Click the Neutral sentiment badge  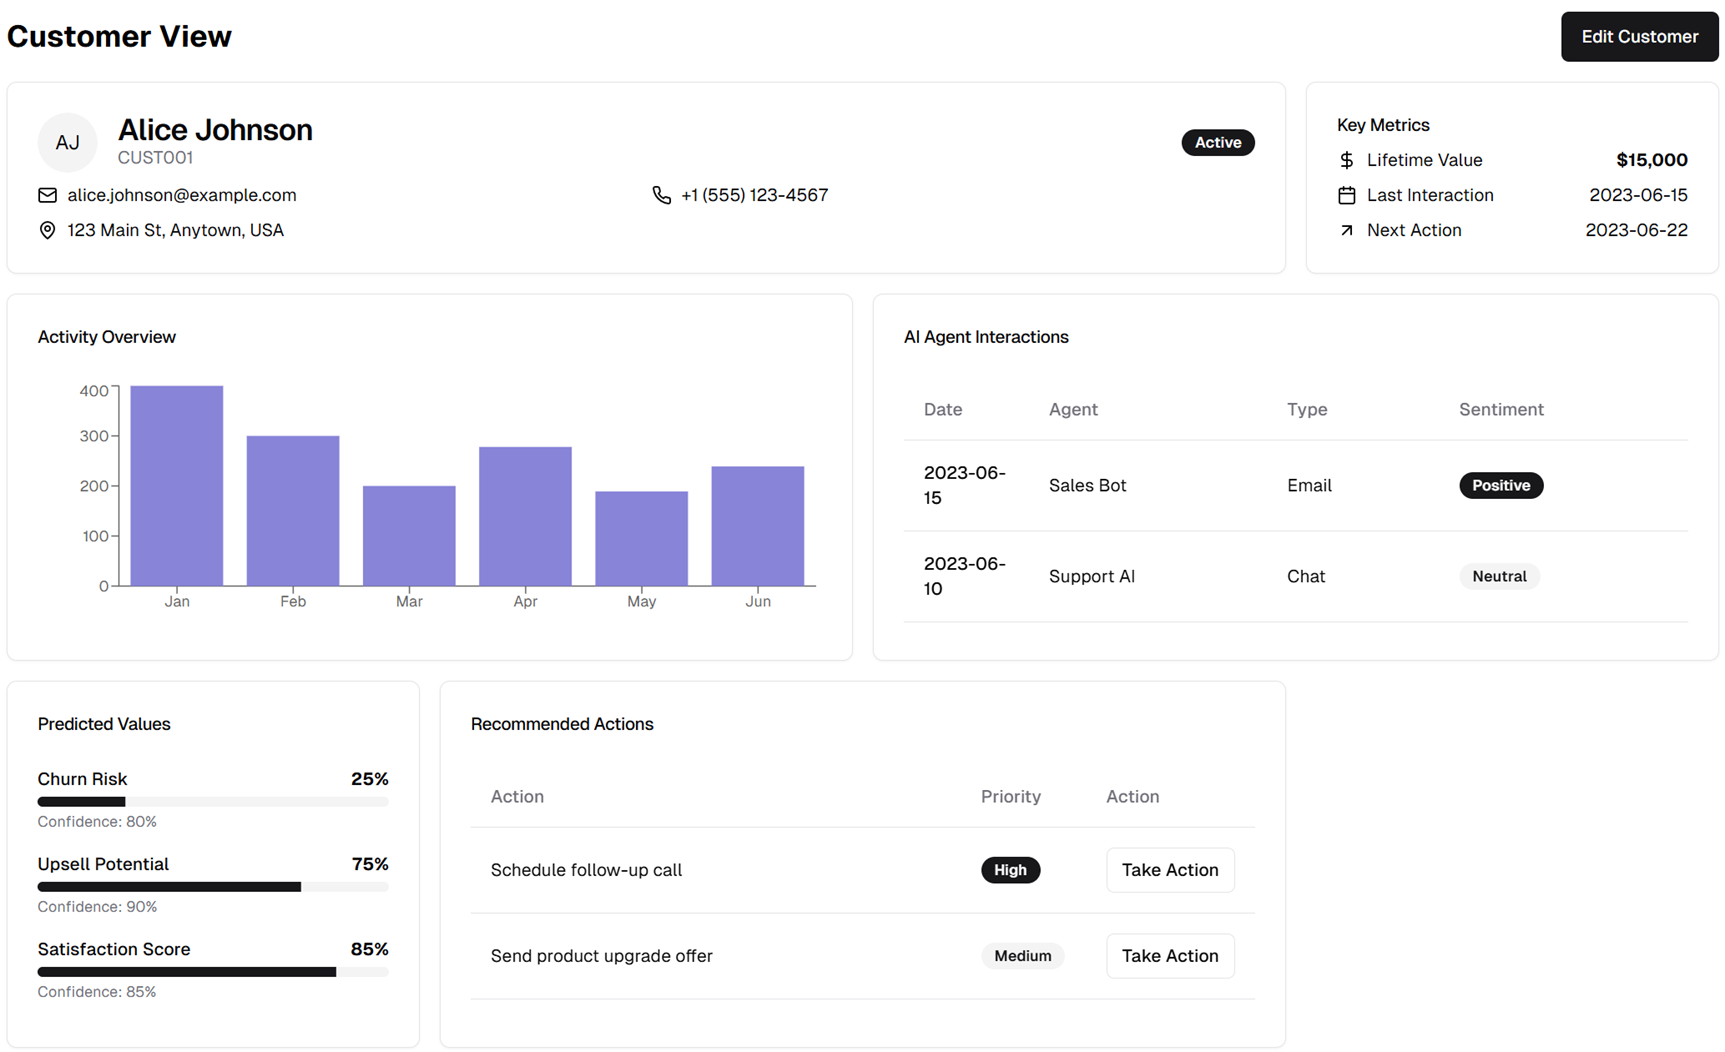tap(1498, 576)
